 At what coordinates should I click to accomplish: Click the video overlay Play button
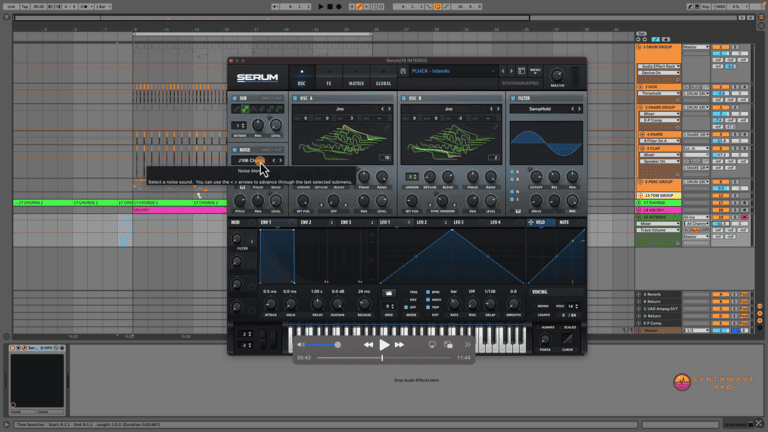pos(384,345)
